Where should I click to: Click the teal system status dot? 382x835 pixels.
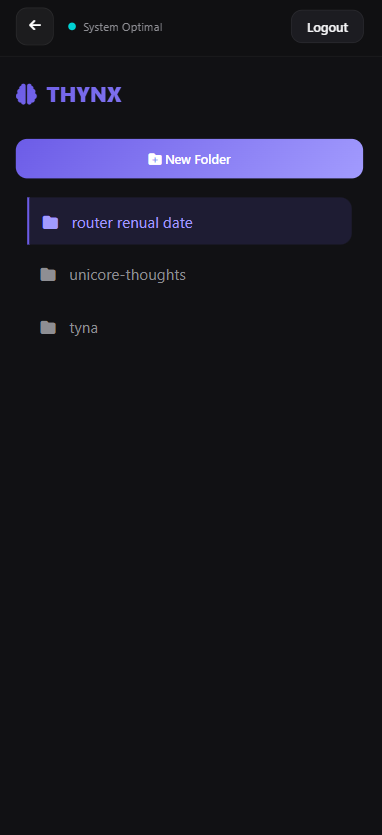pyautogui.click(x=72, y=27)
